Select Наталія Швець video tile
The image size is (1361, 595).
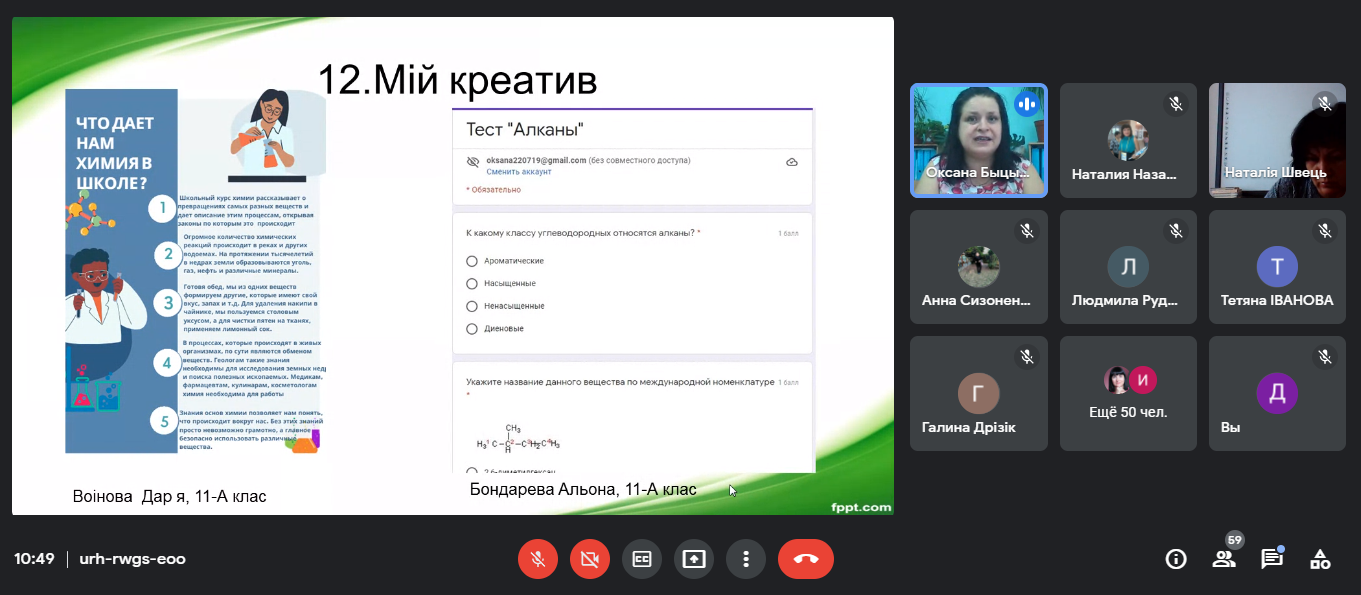[1277, 140]
